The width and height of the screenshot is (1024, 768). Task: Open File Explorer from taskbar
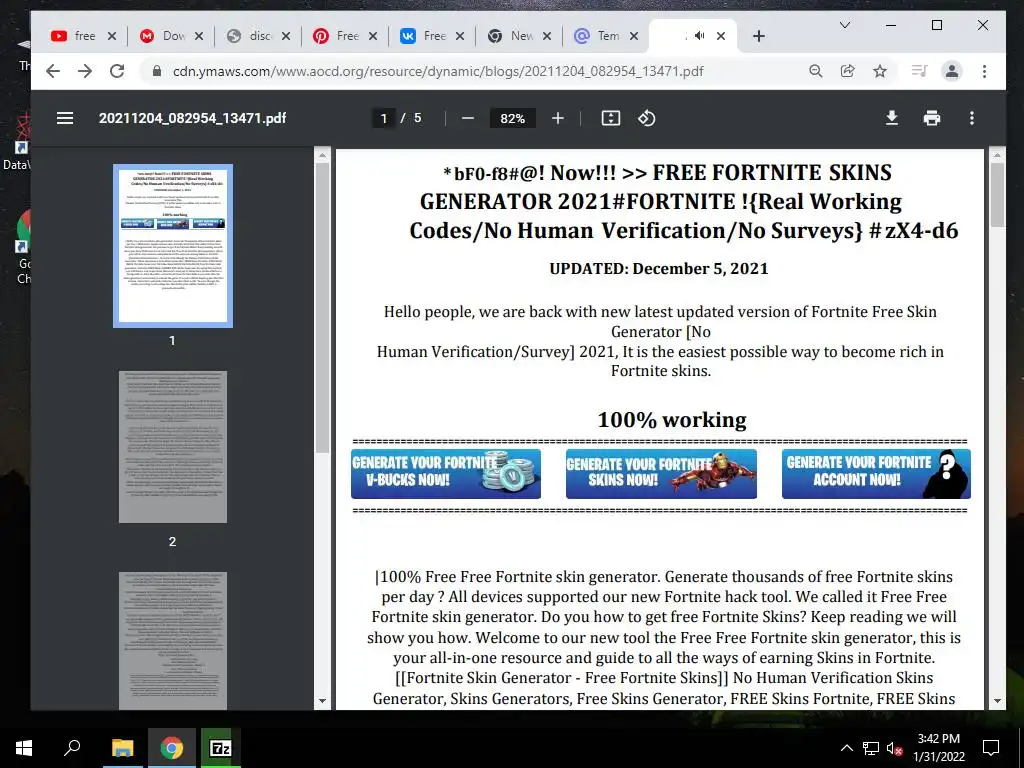click(122, 748)
